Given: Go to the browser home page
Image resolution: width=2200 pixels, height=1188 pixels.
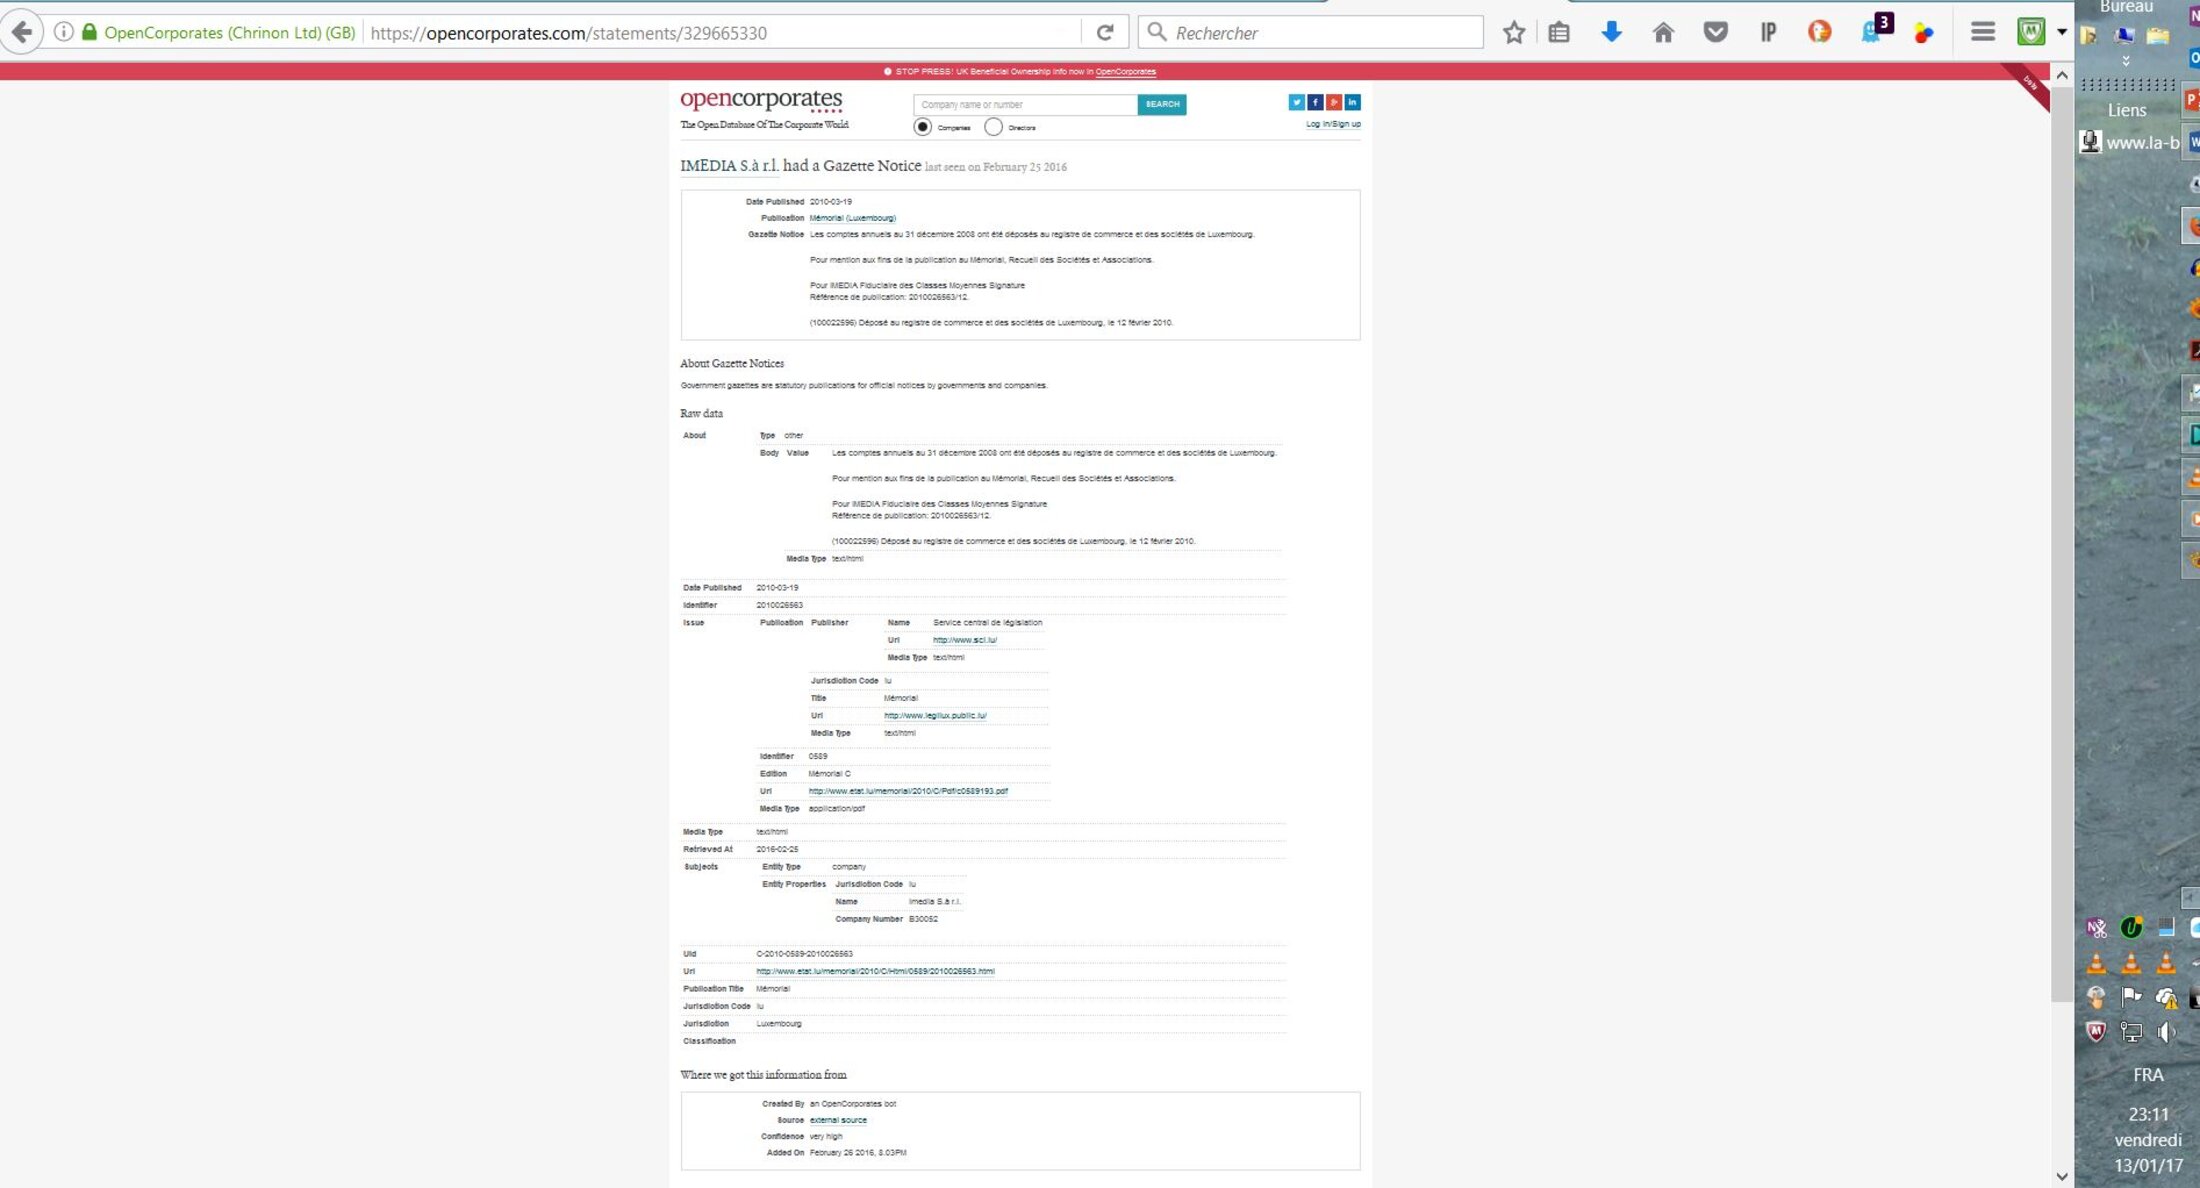Looking at the screenshot, I should coord(1663,33).
